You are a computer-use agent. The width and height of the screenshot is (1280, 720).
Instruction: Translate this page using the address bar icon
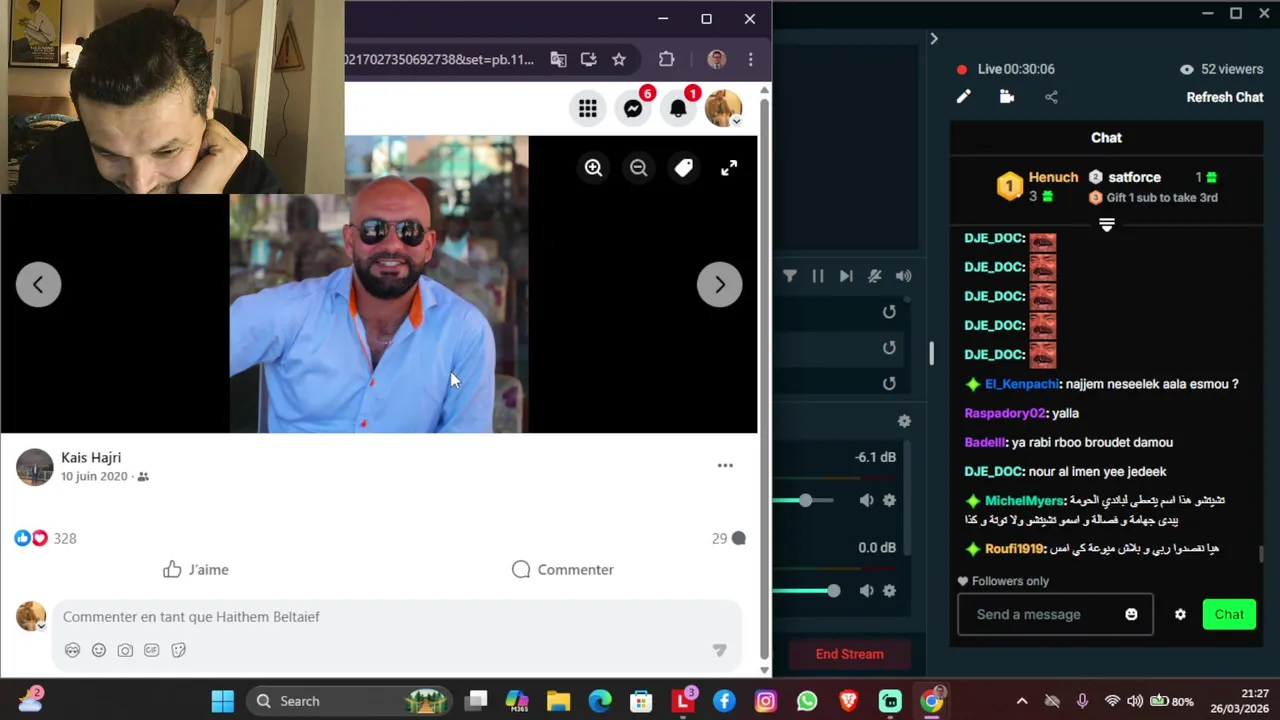(x=558, y=59)
